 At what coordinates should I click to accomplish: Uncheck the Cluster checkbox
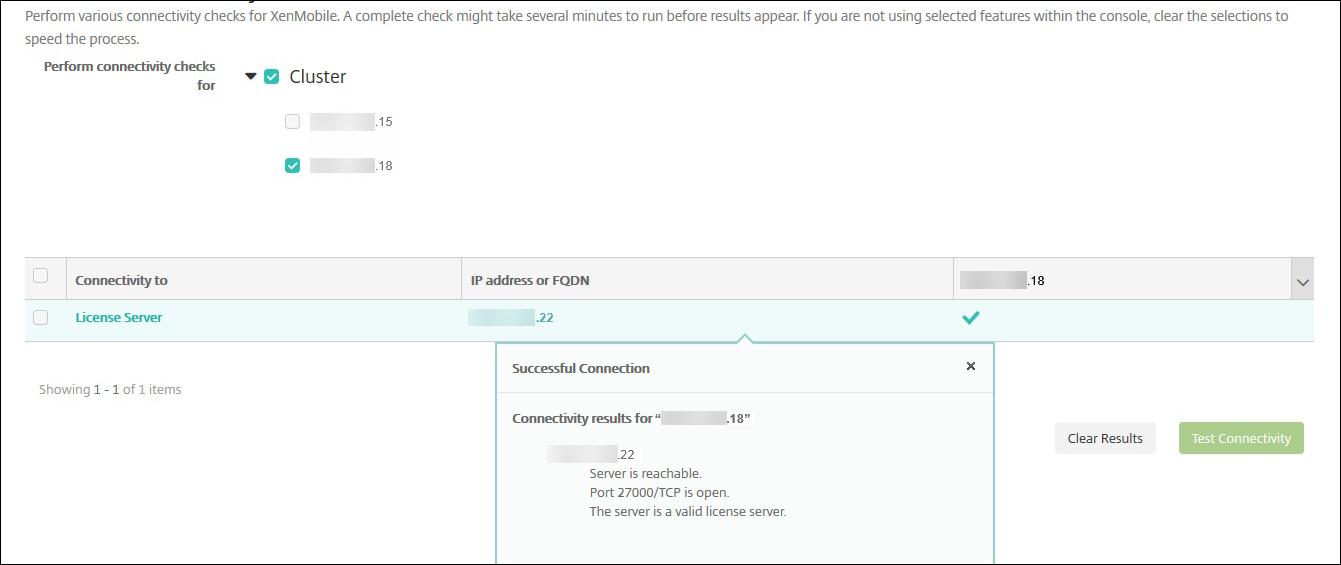(271, 76)
